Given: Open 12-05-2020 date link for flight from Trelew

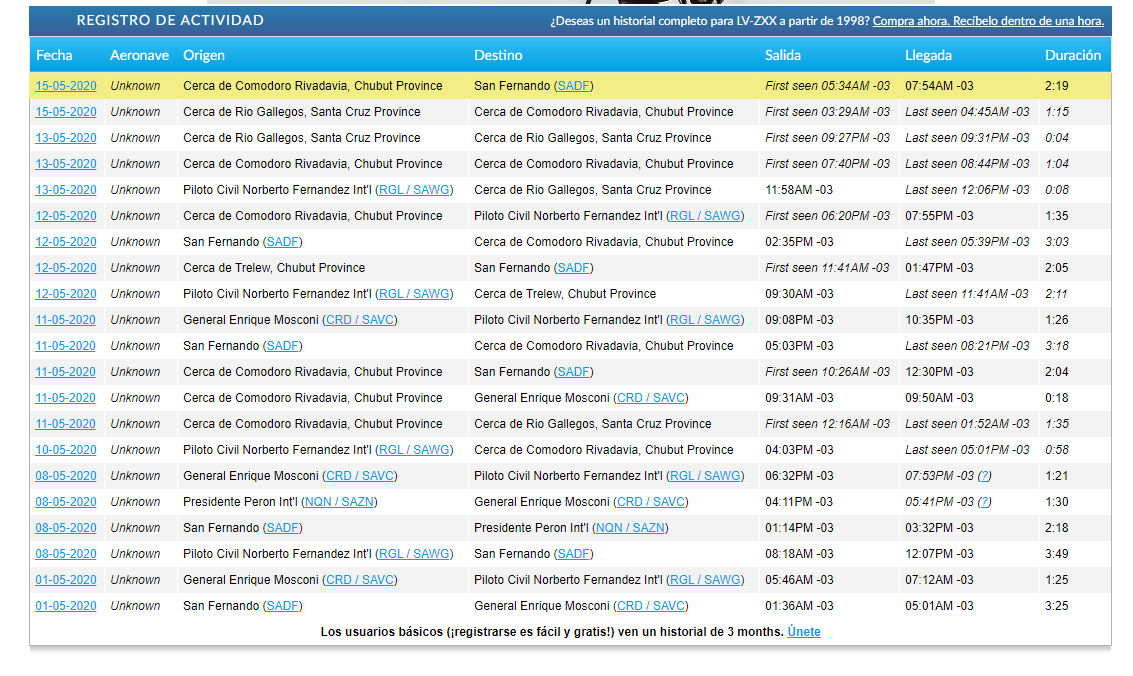Looking at the screenshot, I should click(x=66, y=268).
